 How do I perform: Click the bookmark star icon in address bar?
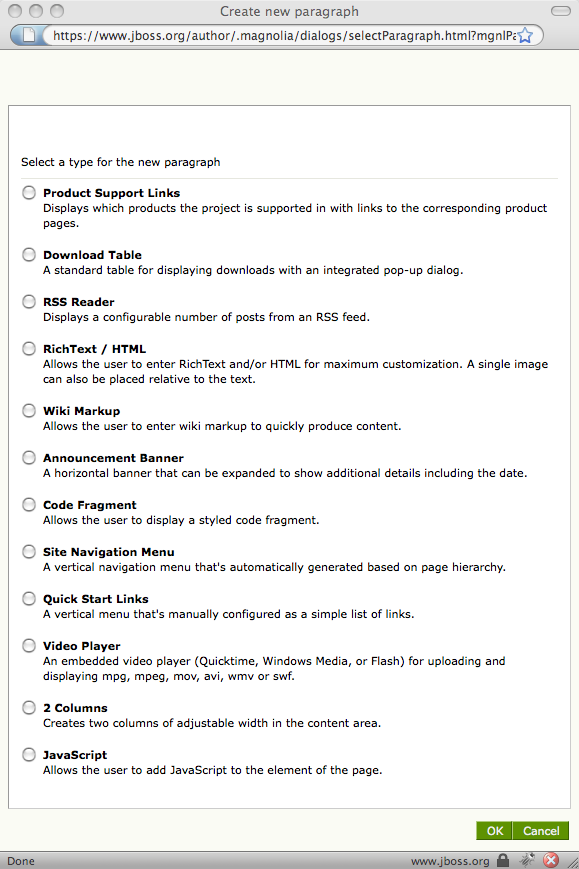pos(525,35)
